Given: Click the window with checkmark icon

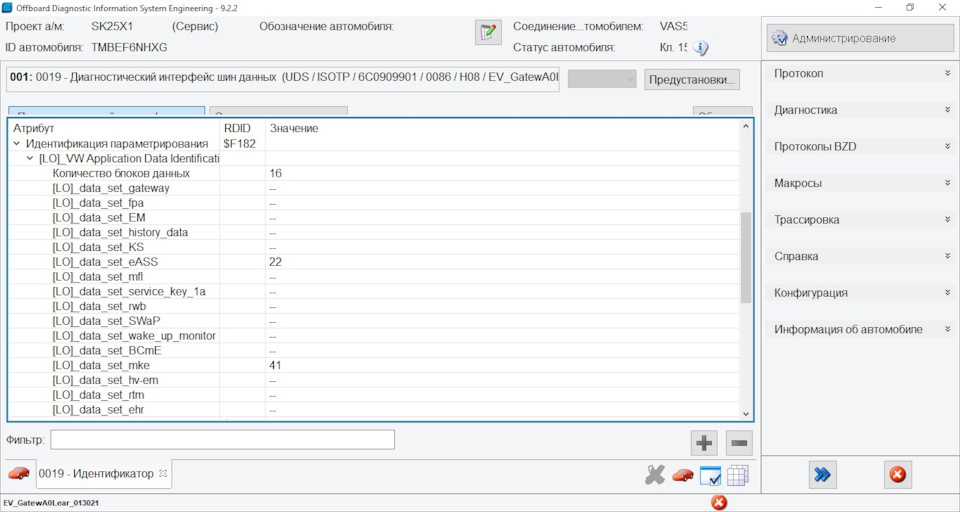Looking at the screenshot, I should (x=710, y=475).
